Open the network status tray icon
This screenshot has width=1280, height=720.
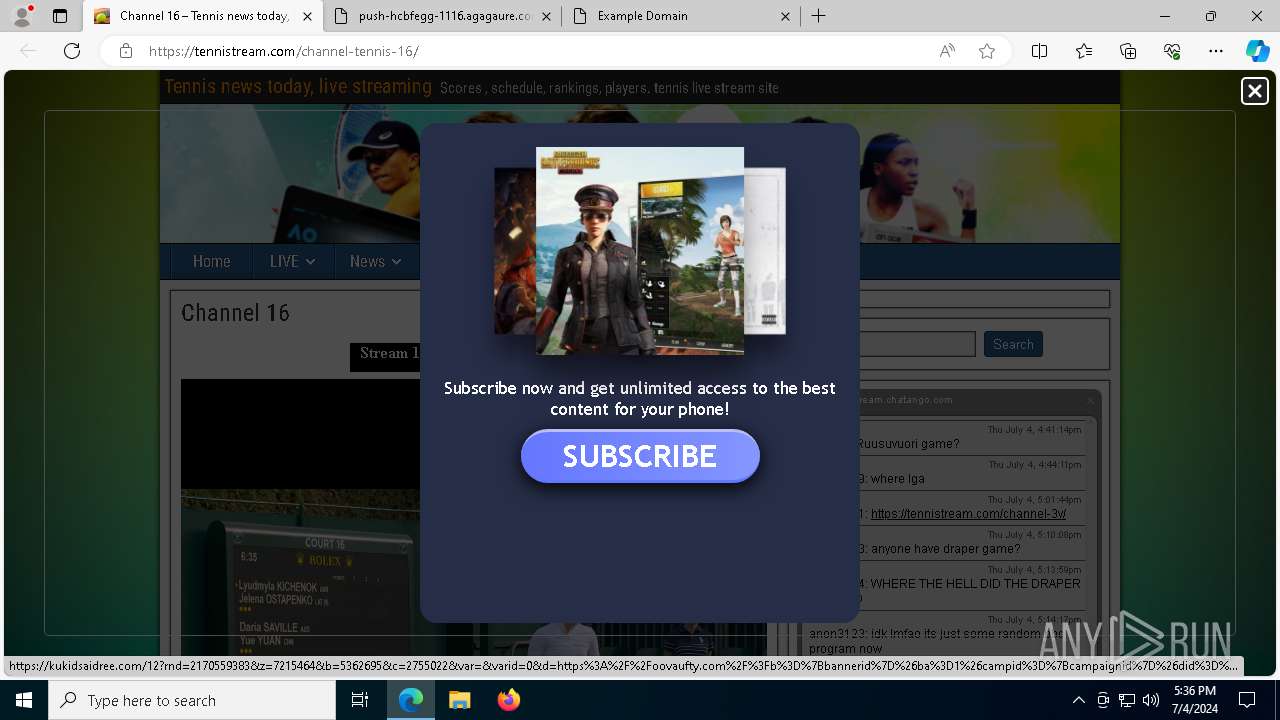pos(1127,700)
